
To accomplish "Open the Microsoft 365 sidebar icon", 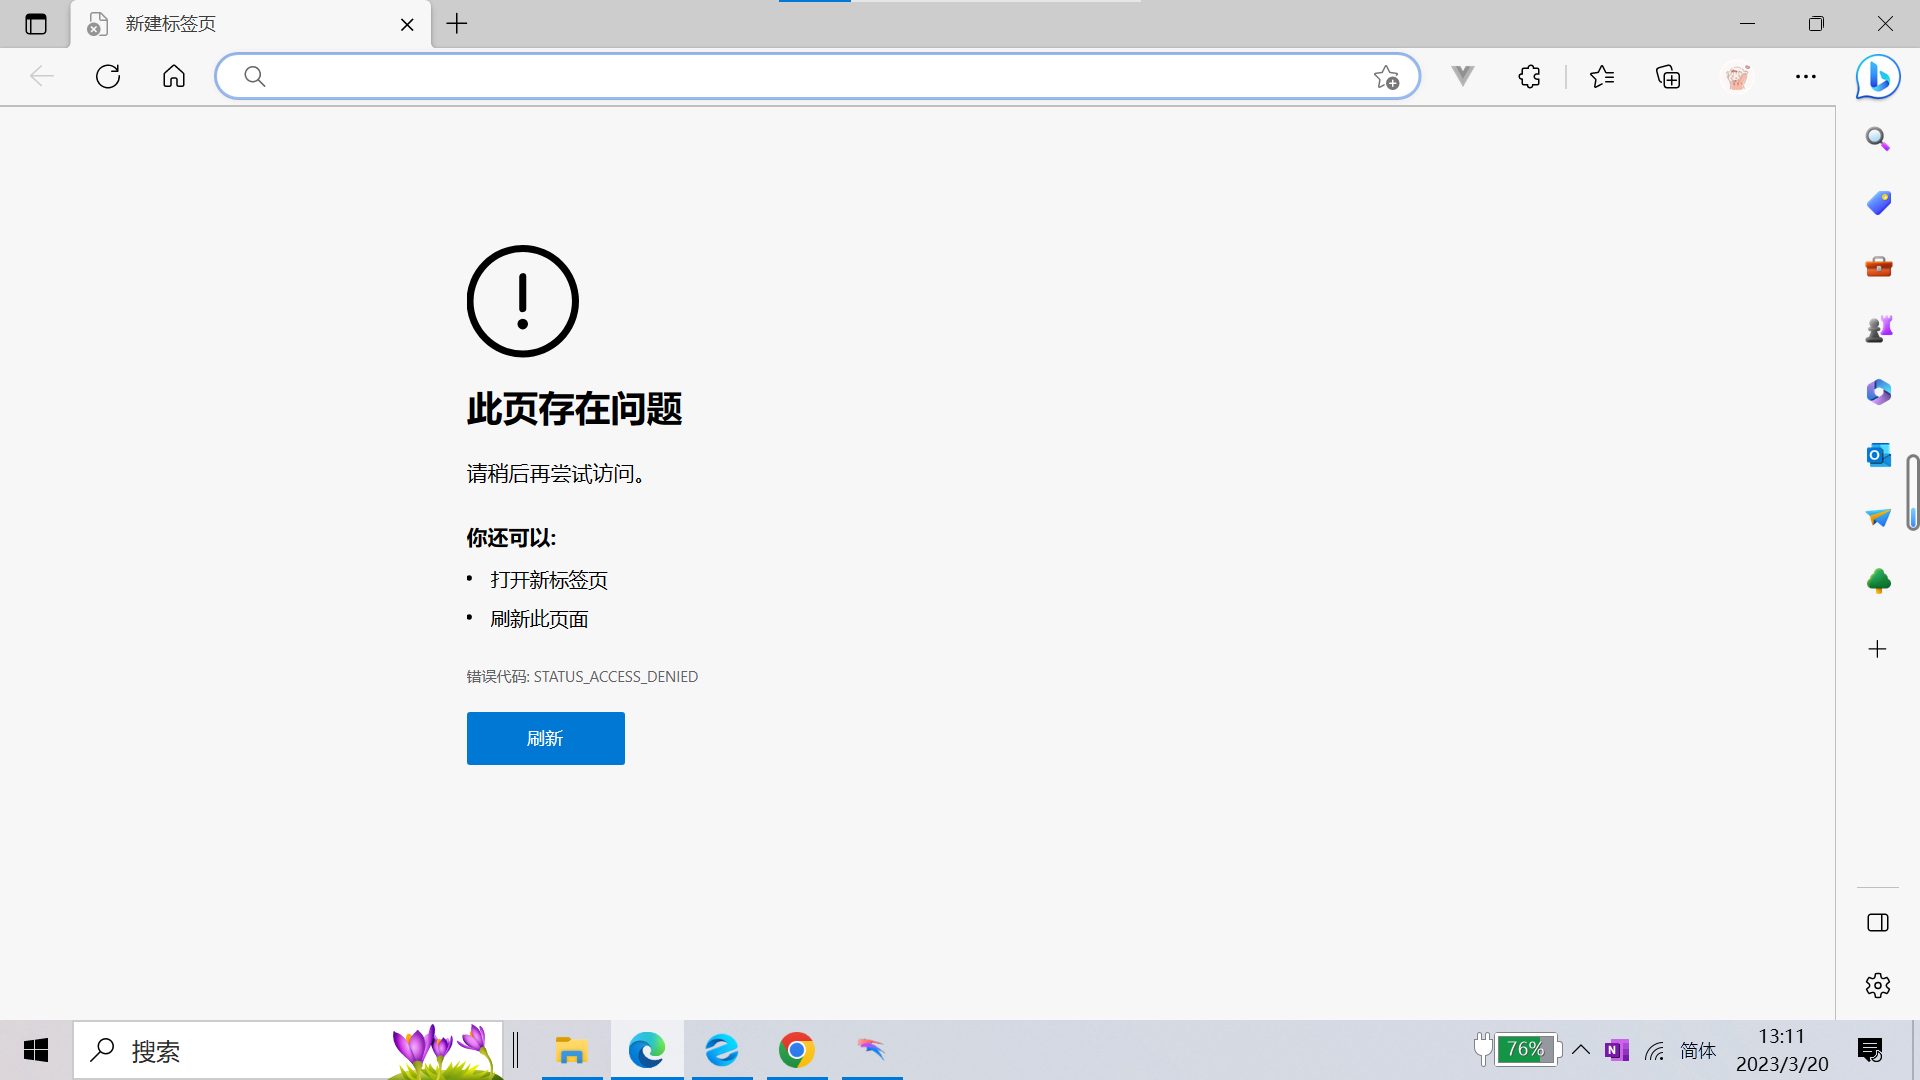I will tap(1878, 392).
